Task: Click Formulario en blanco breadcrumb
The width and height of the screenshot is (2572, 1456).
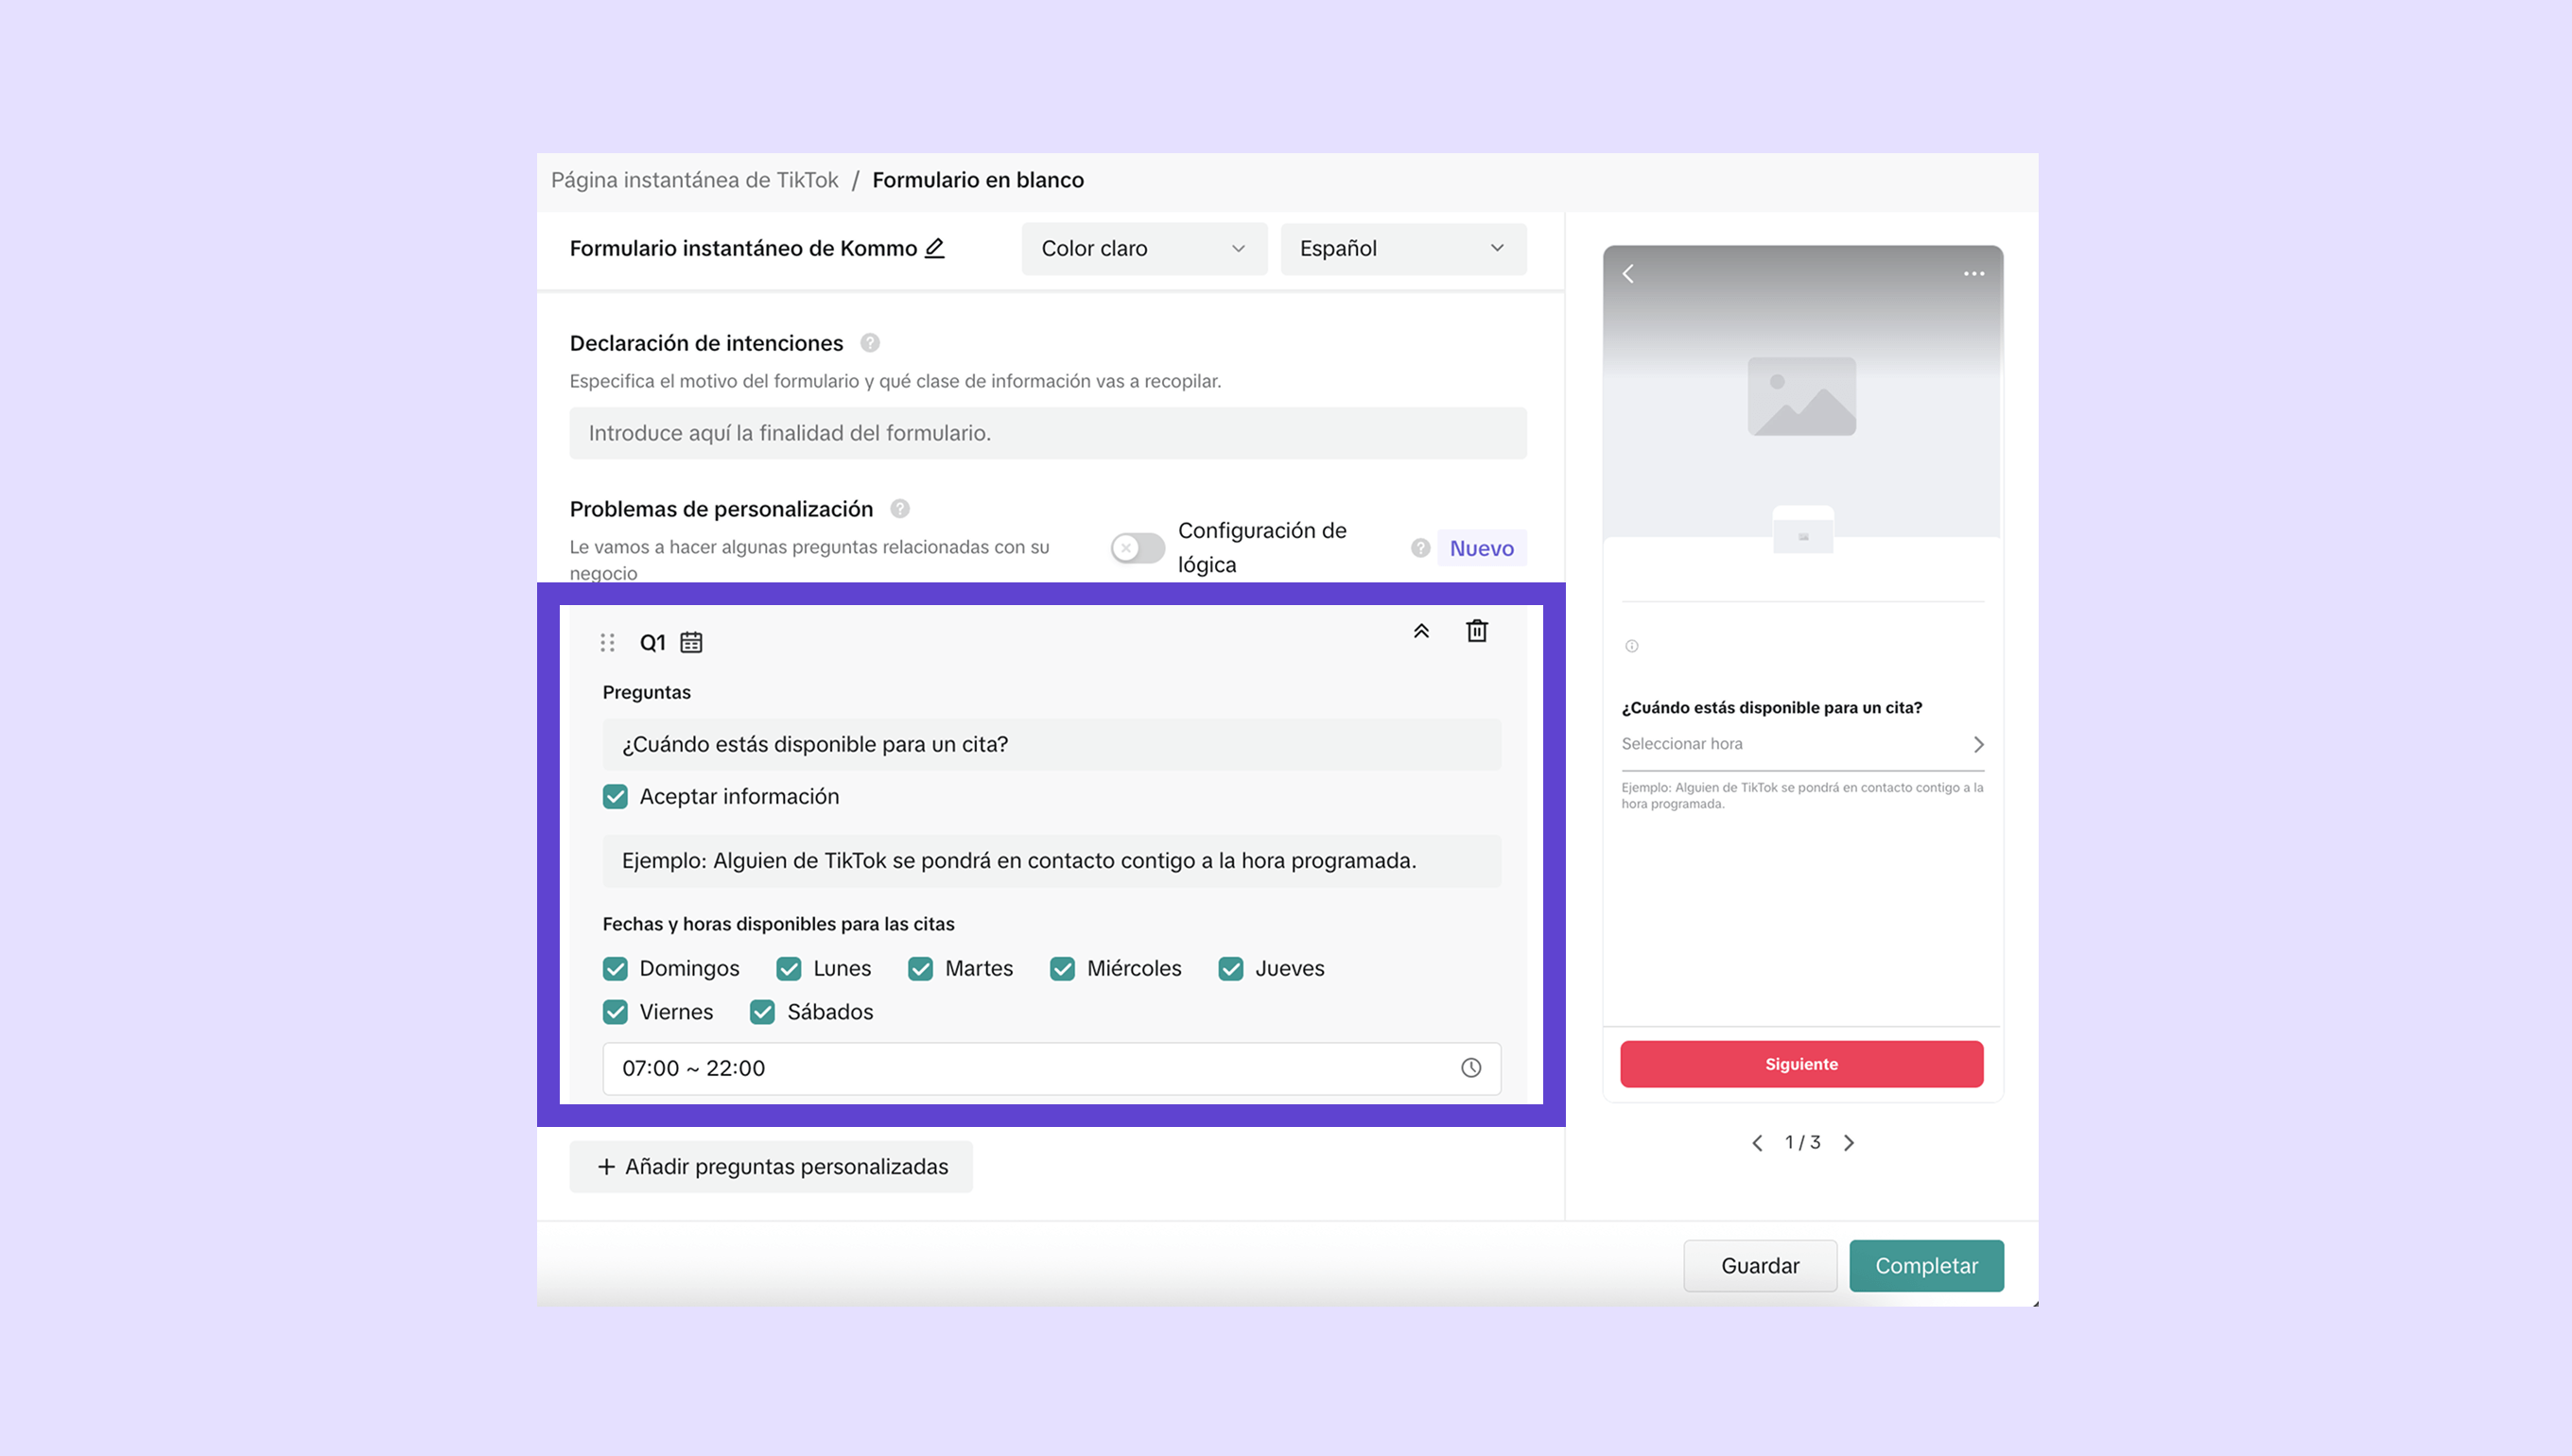Action: tap(978, 180)
